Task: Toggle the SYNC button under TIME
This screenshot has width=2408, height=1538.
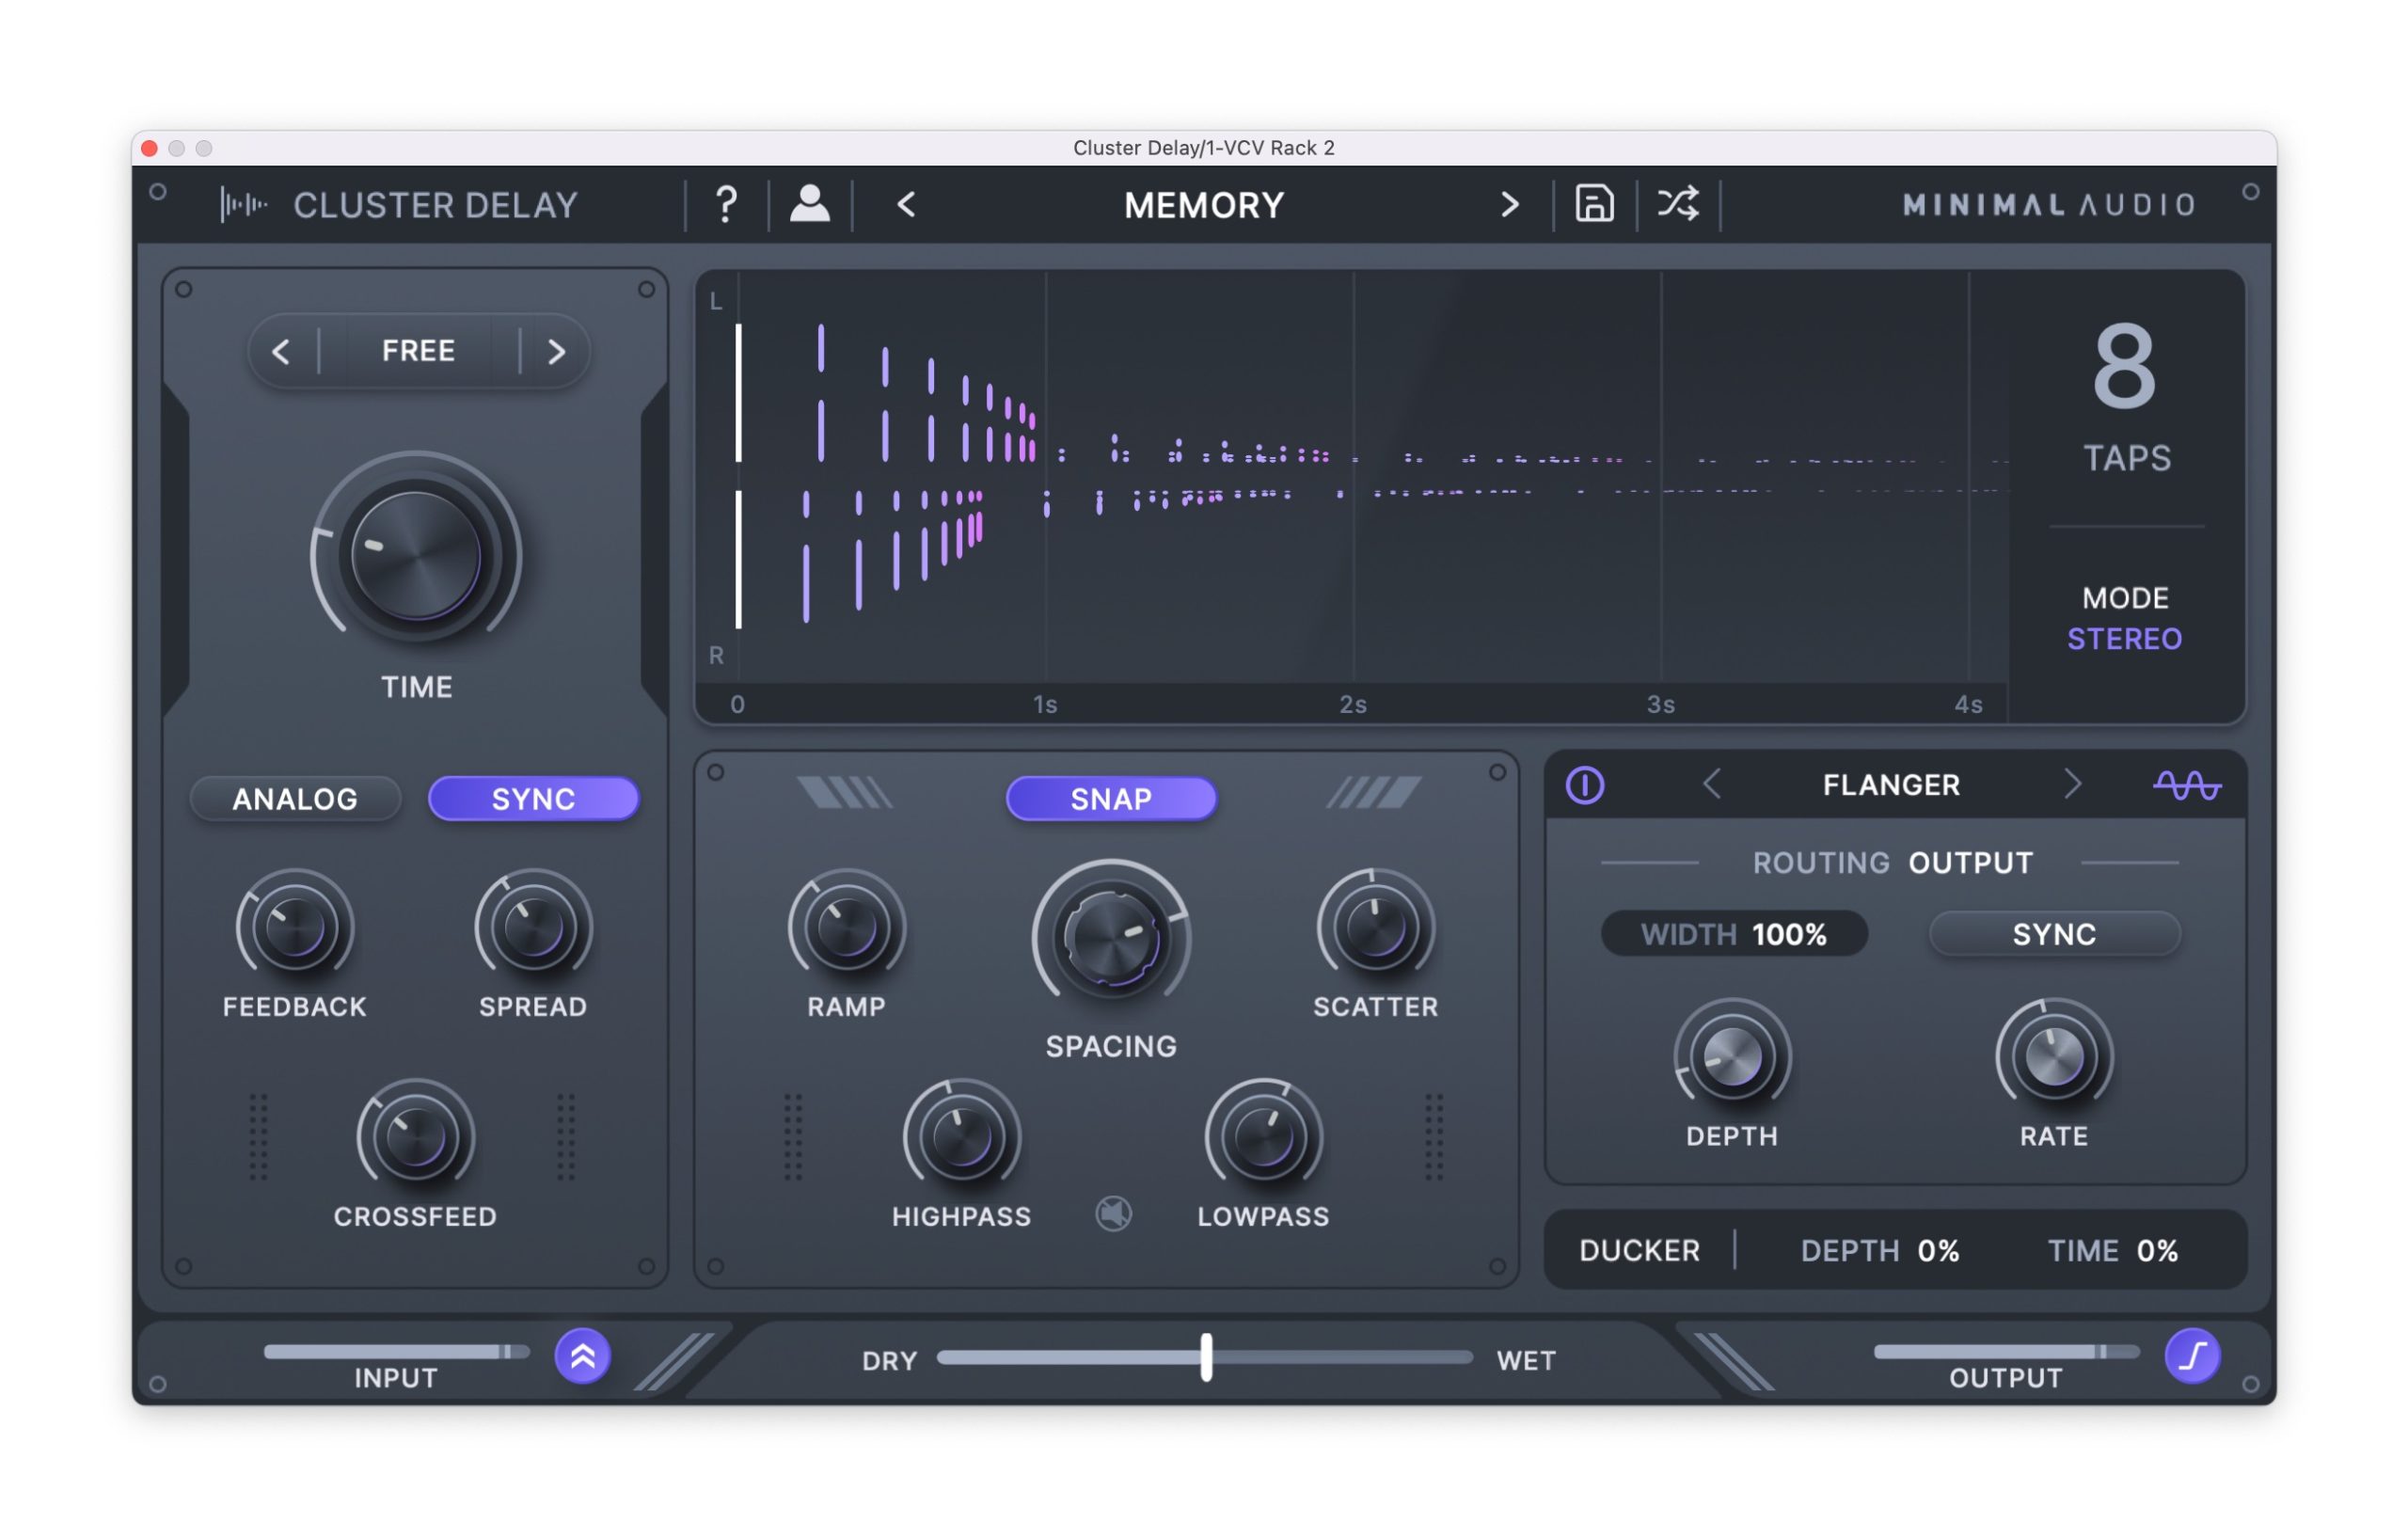Action: [533, 799]
